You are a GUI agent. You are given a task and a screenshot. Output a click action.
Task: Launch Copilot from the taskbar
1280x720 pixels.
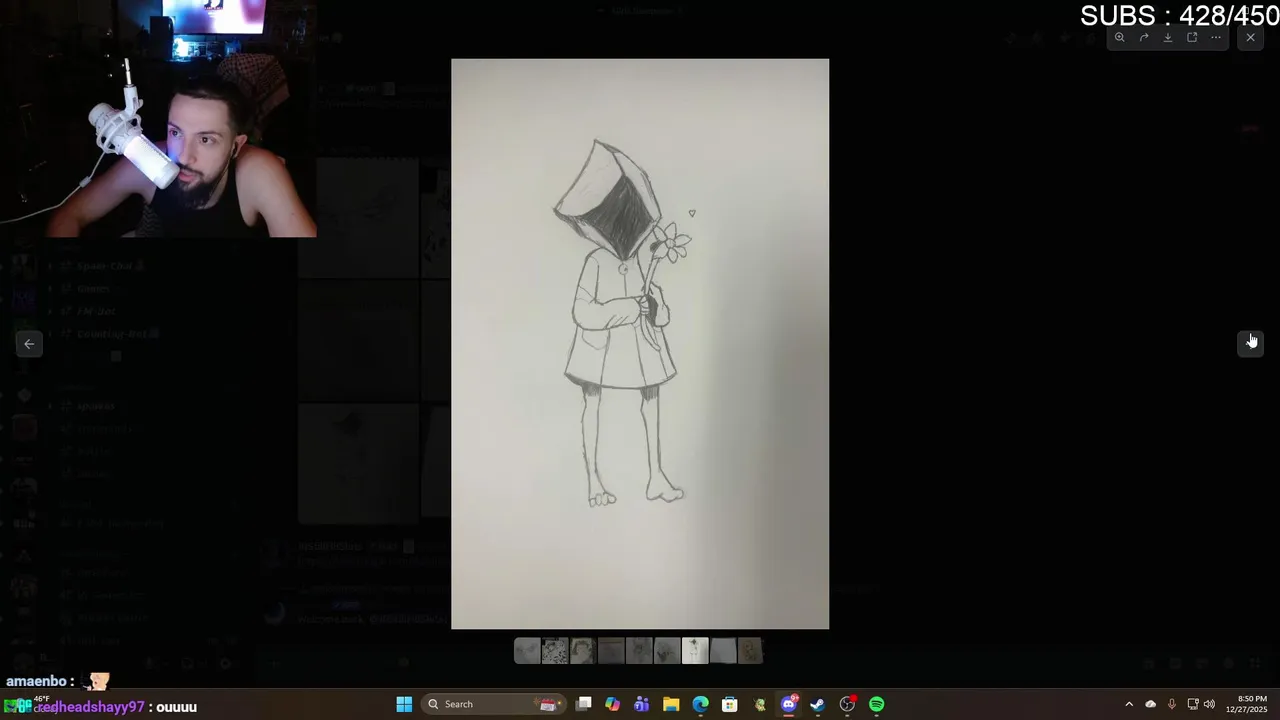point(613,704)
